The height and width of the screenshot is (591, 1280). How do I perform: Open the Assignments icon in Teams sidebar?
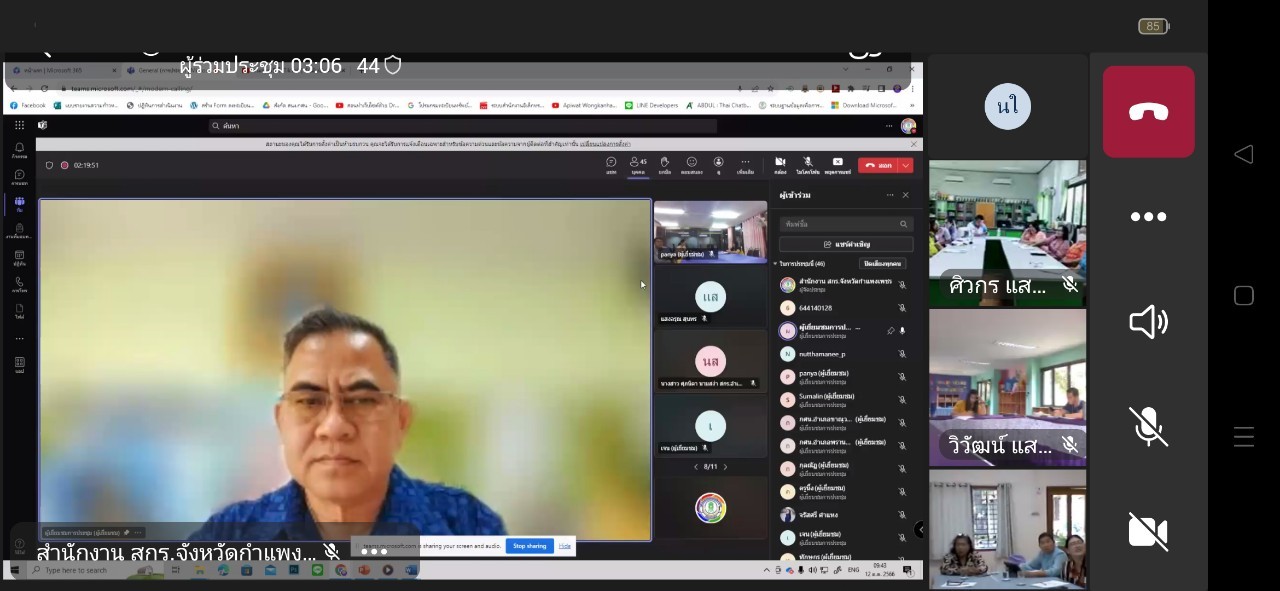(19, 231)
